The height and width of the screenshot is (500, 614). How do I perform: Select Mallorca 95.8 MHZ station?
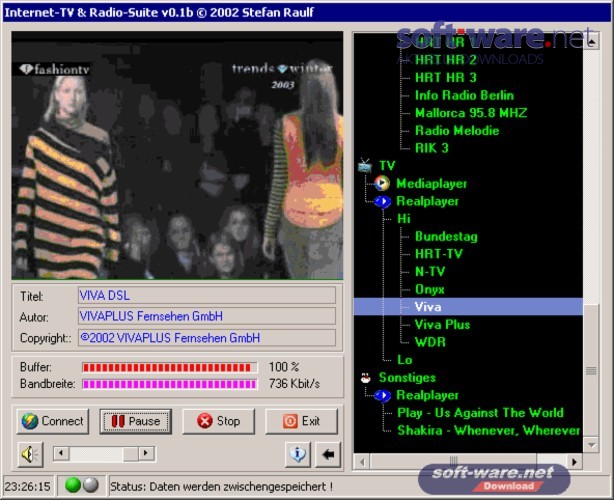point(471,113)
